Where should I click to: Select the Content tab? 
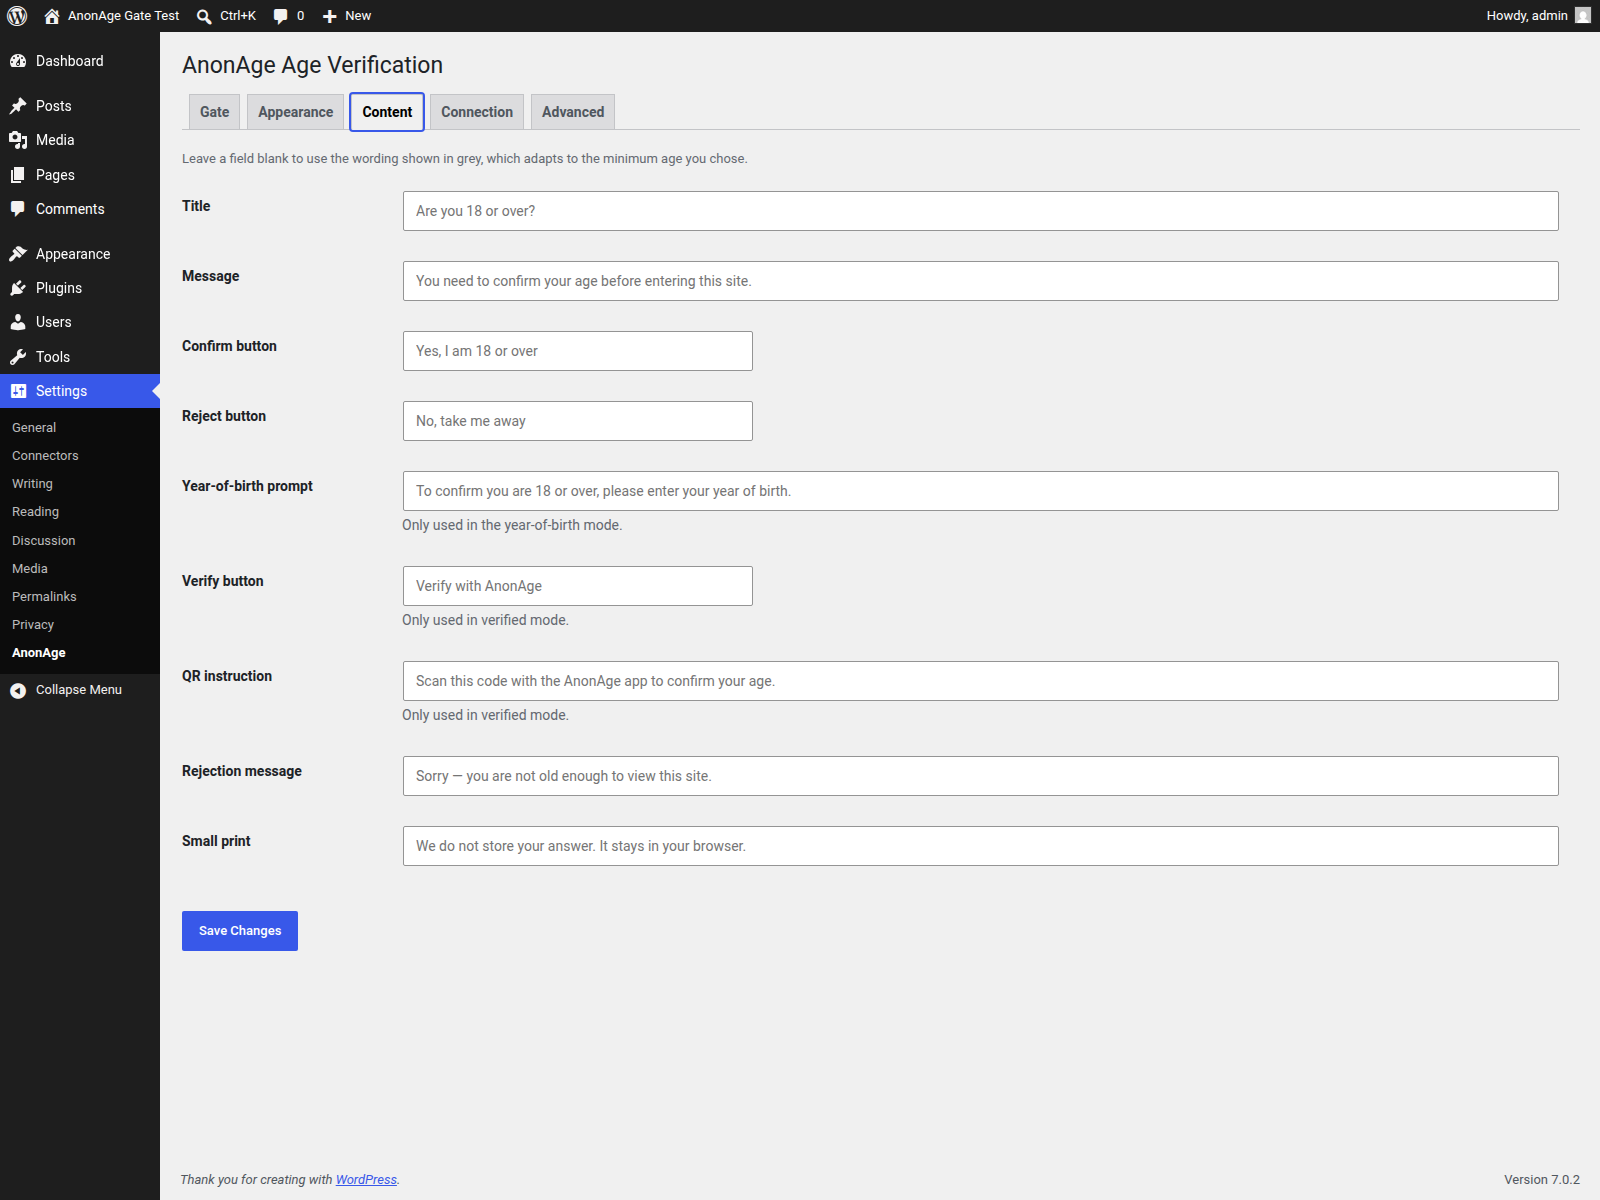pos(387,112)
